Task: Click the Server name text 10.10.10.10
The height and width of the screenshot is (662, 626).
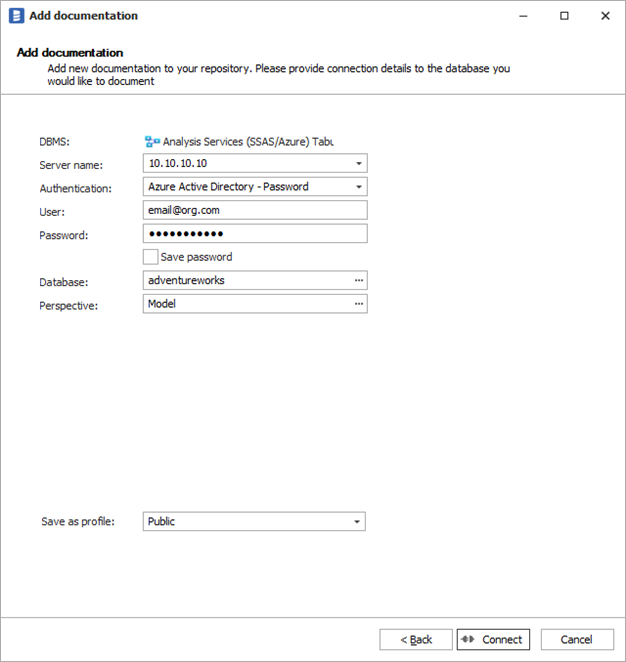Action: 178,163
